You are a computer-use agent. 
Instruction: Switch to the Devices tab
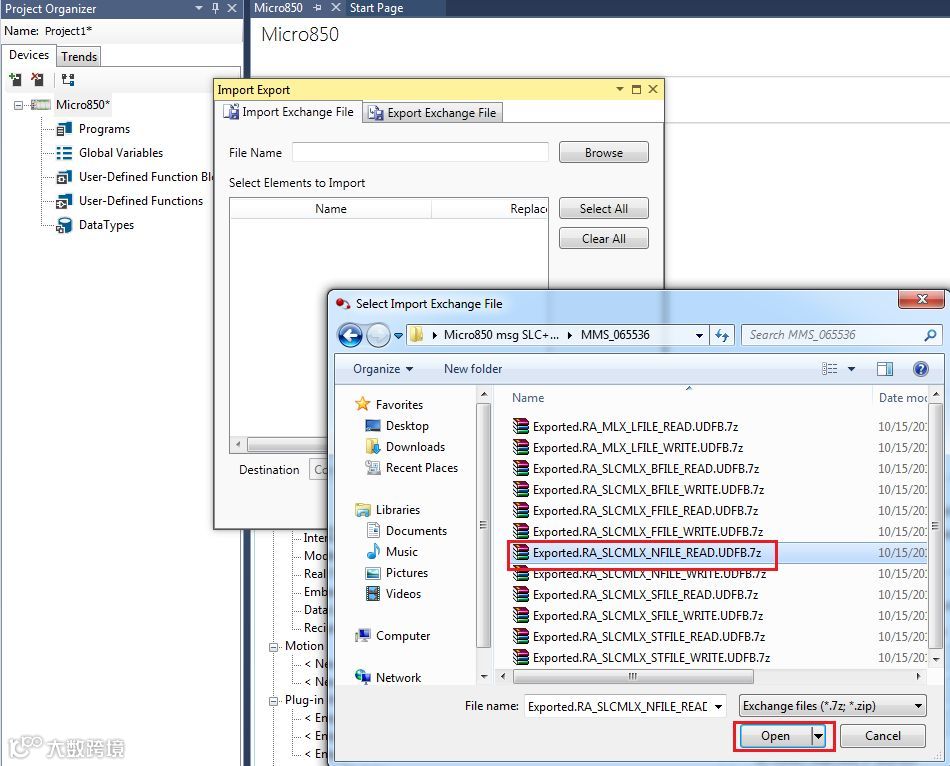28,55
